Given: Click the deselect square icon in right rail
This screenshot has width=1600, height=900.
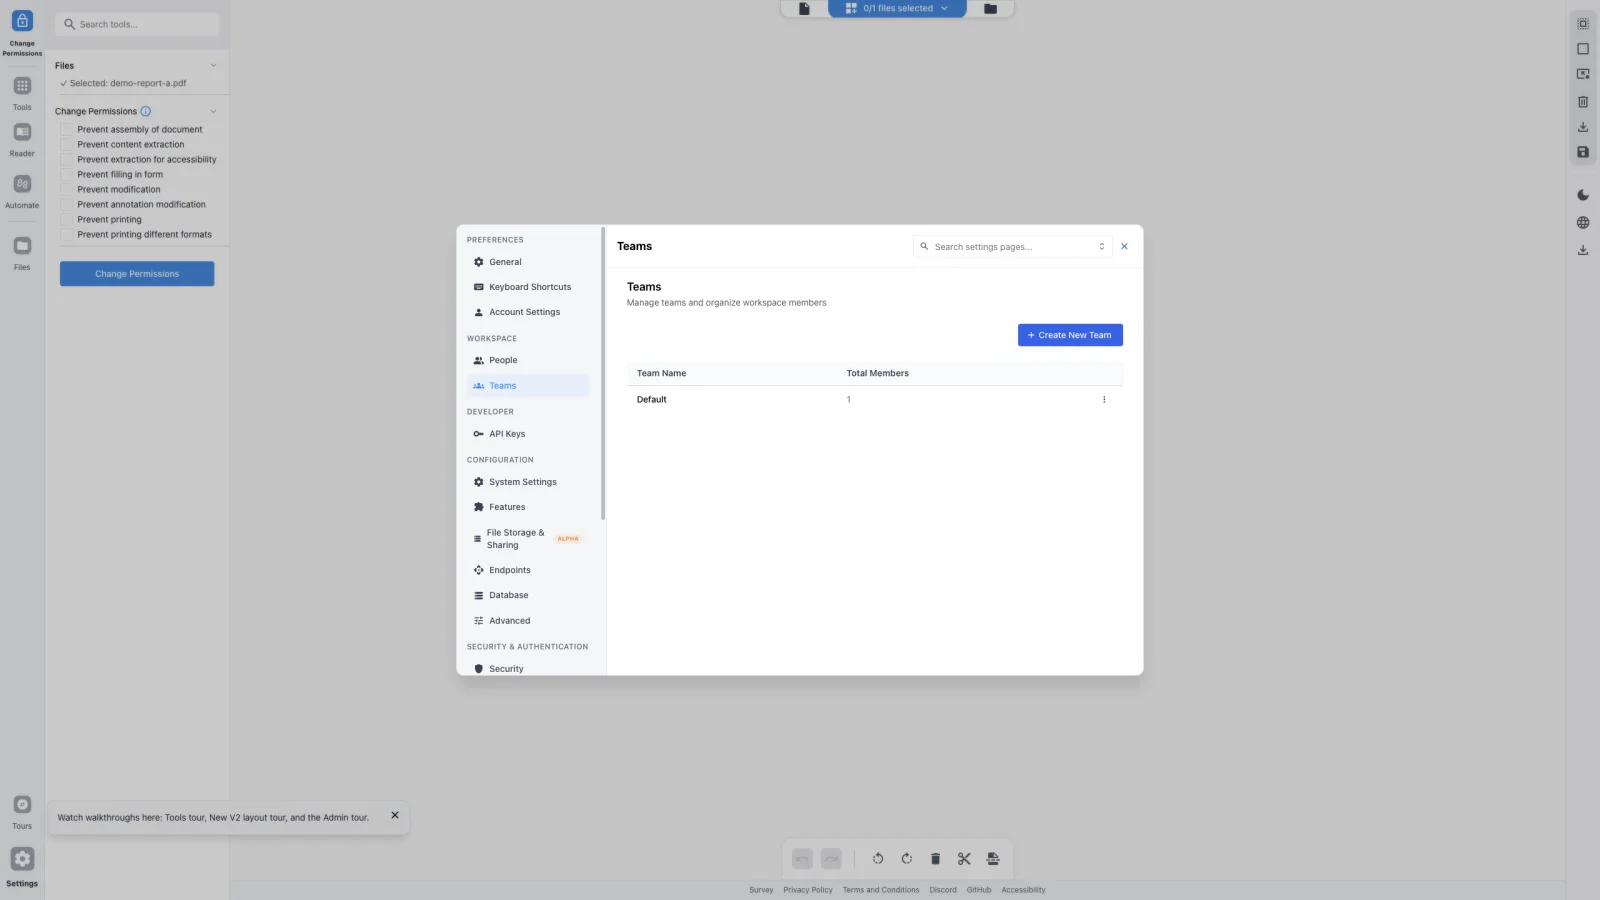Looking at the screenshot, I should (1583, 48).
